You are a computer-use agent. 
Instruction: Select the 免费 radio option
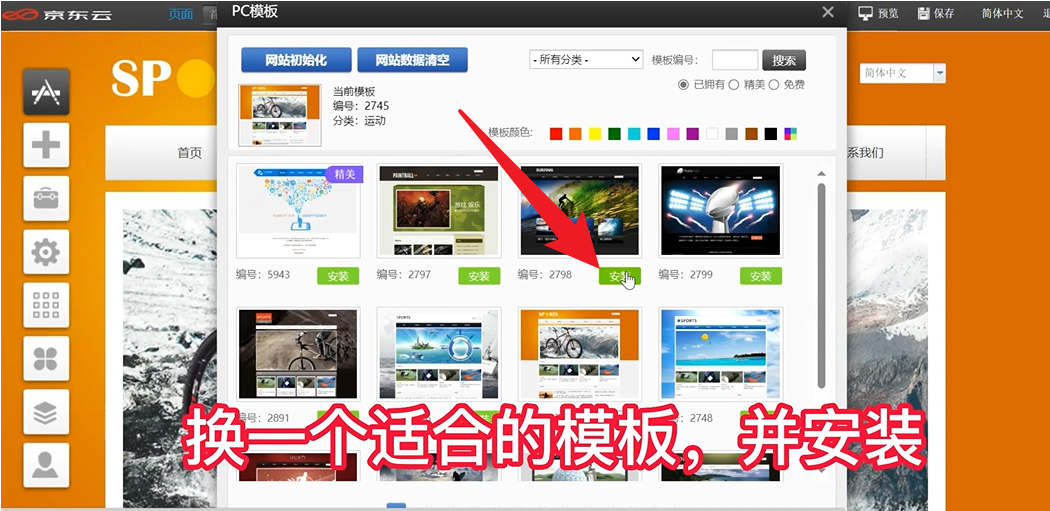point(773,85)
